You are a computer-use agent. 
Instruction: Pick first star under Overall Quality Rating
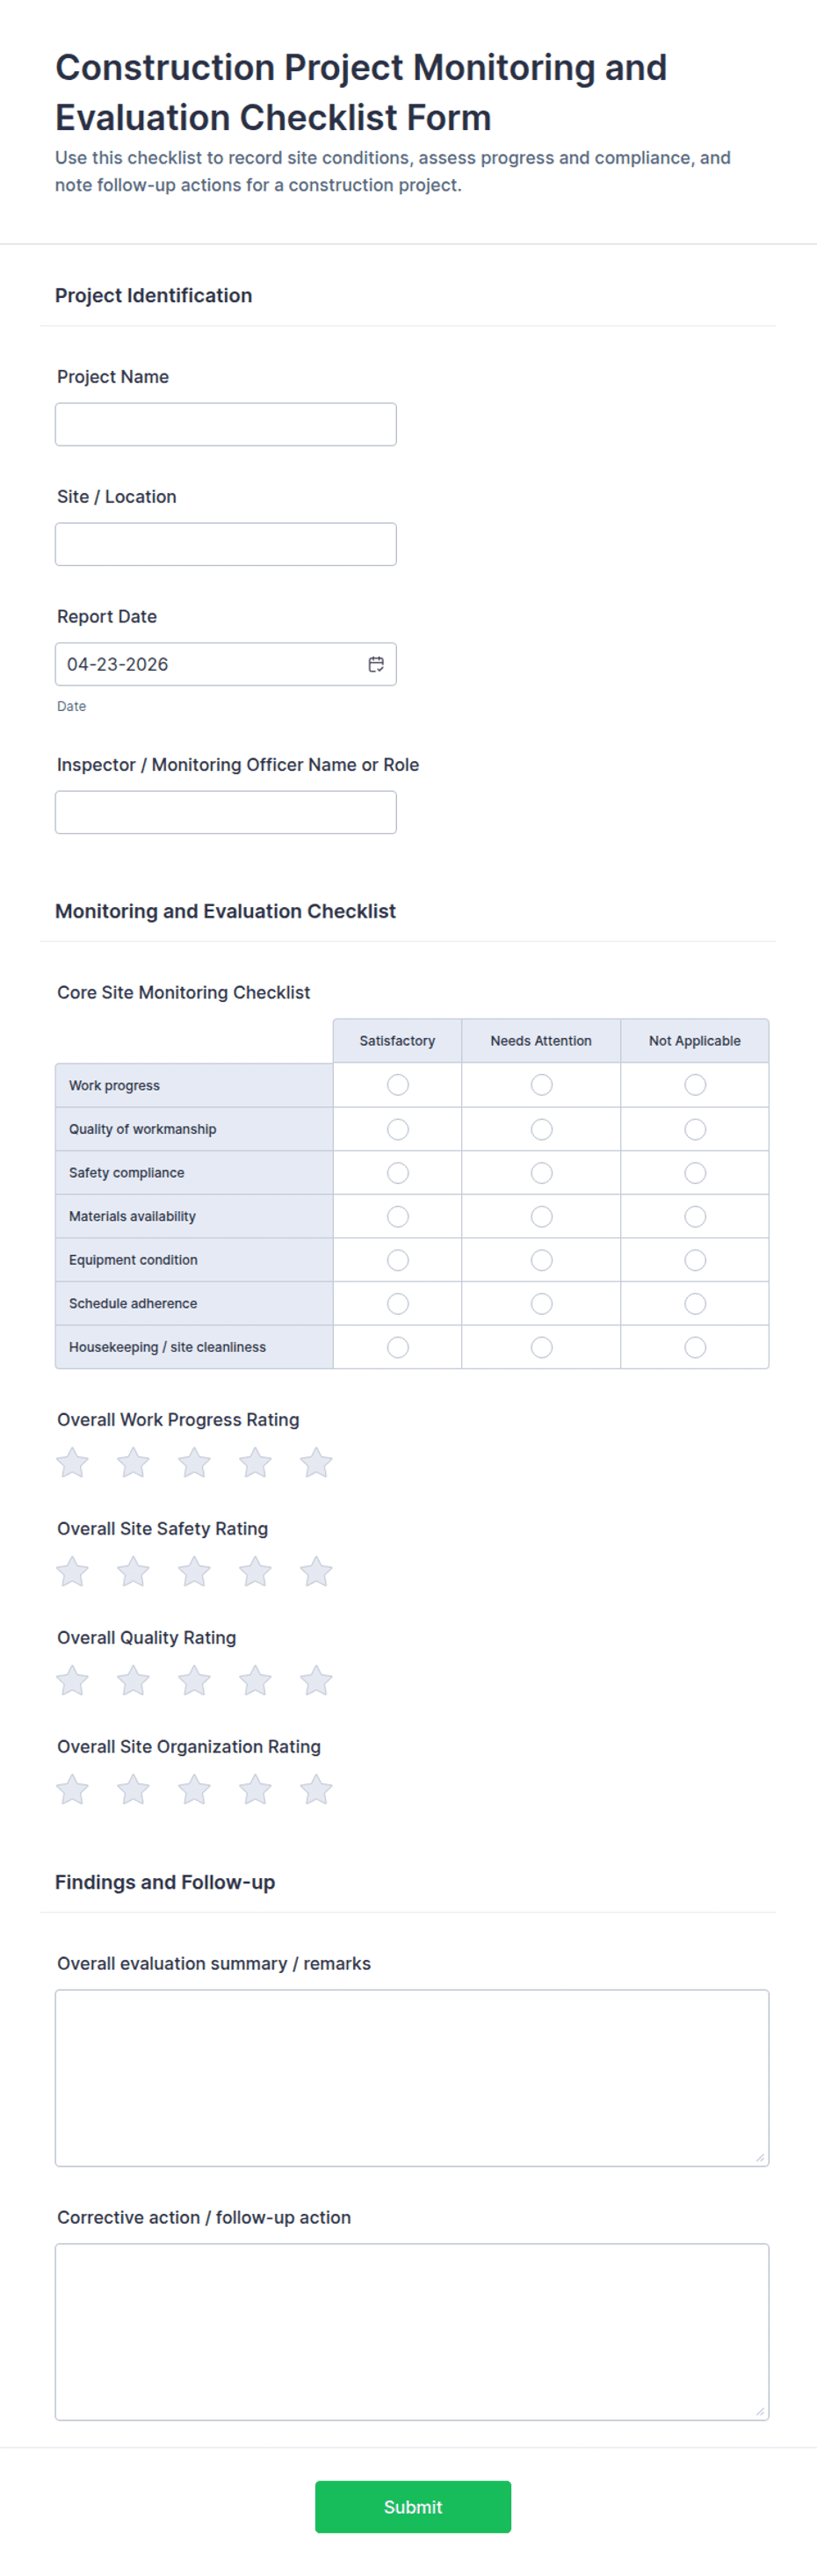72,1680
